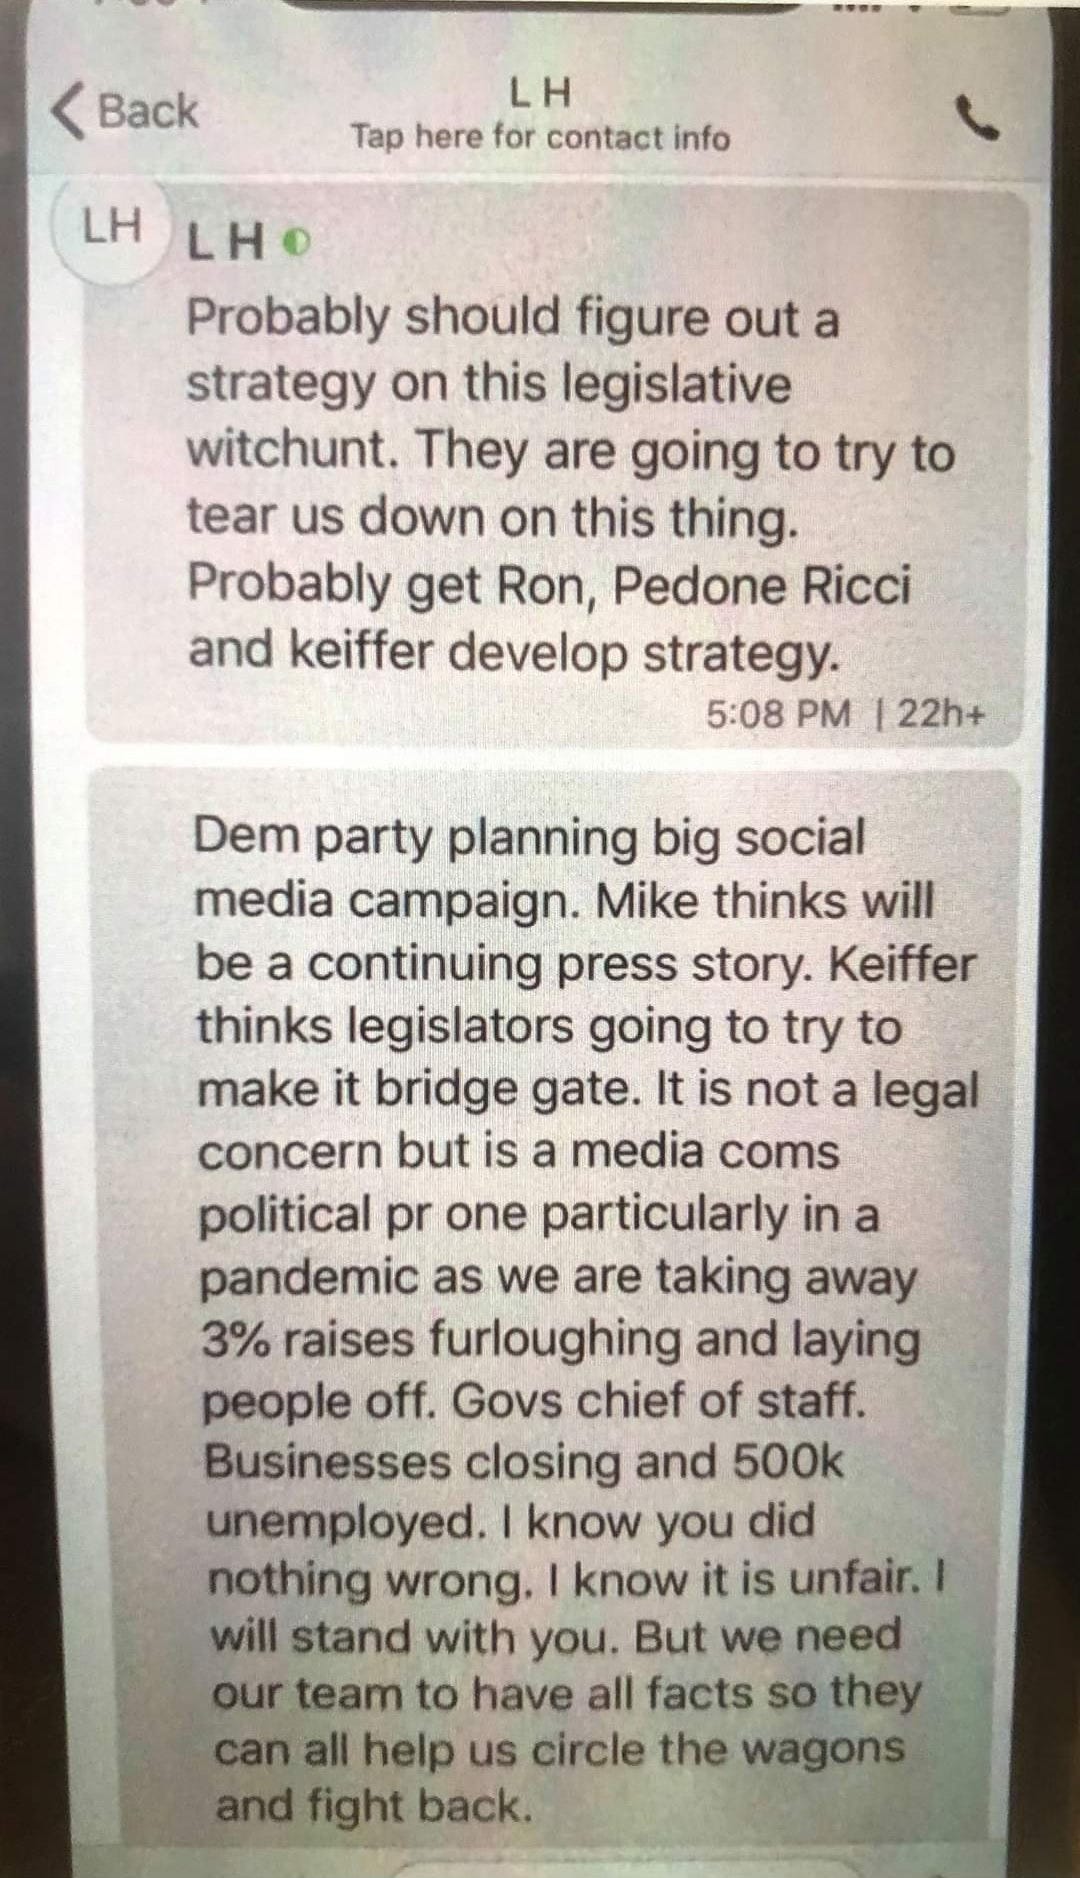Open the round LH avatar circle
Image resolution: width=1080 pixels, height=1878 pixels.
pyautogui.click(x=112, y=228)
